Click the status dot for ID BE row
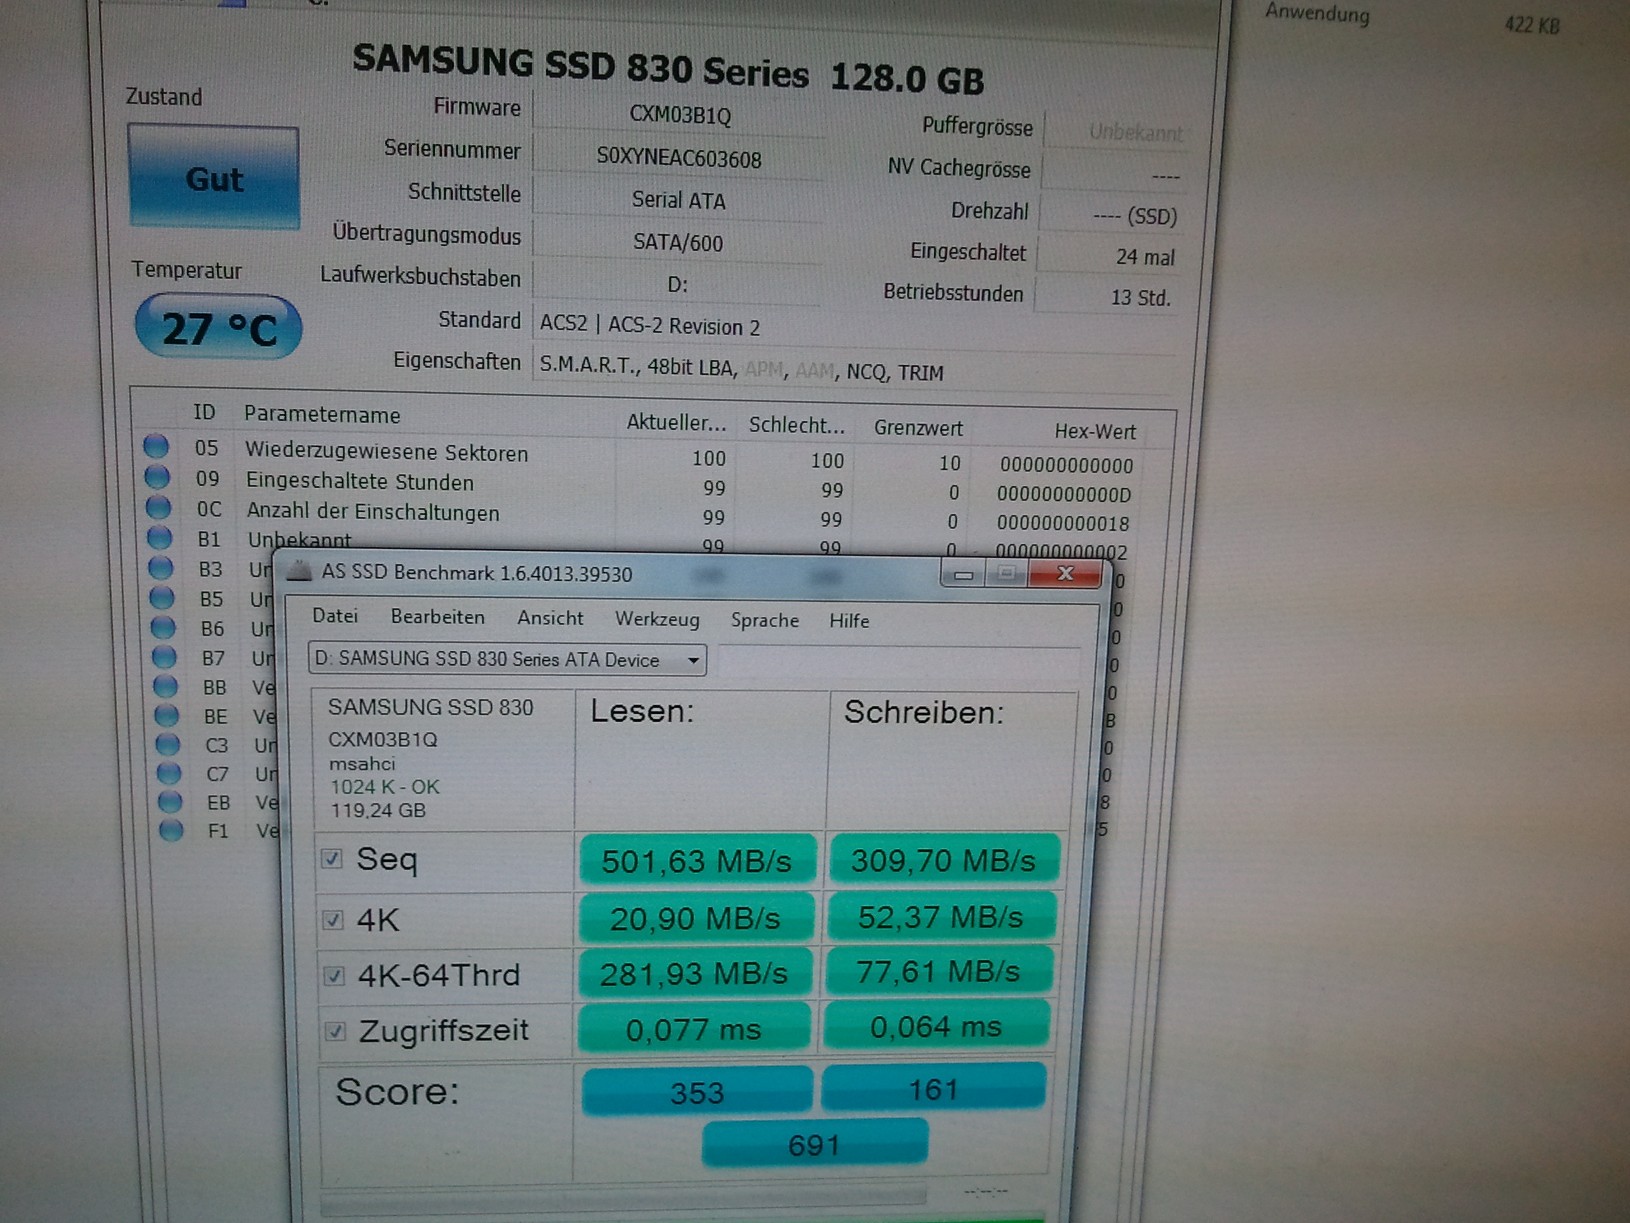This screenshot has height=1223, width=1630. [166, 716]
